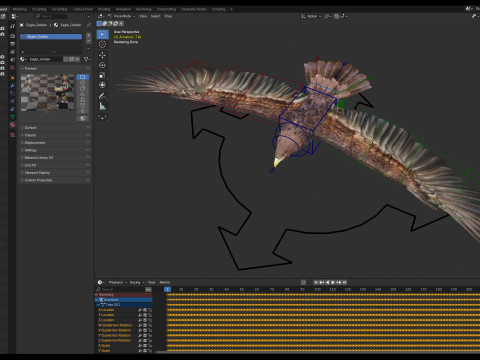Play the animation forward
480x360 pixels.
333,282
